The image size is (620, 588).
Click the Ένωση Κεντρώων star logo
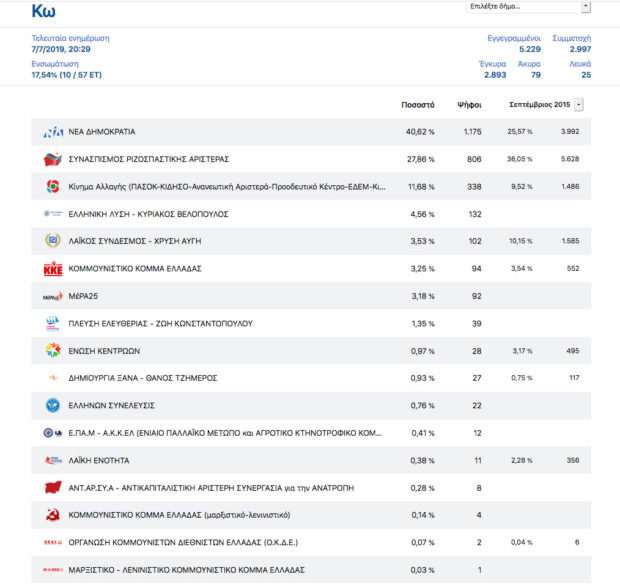click(53, 350)
